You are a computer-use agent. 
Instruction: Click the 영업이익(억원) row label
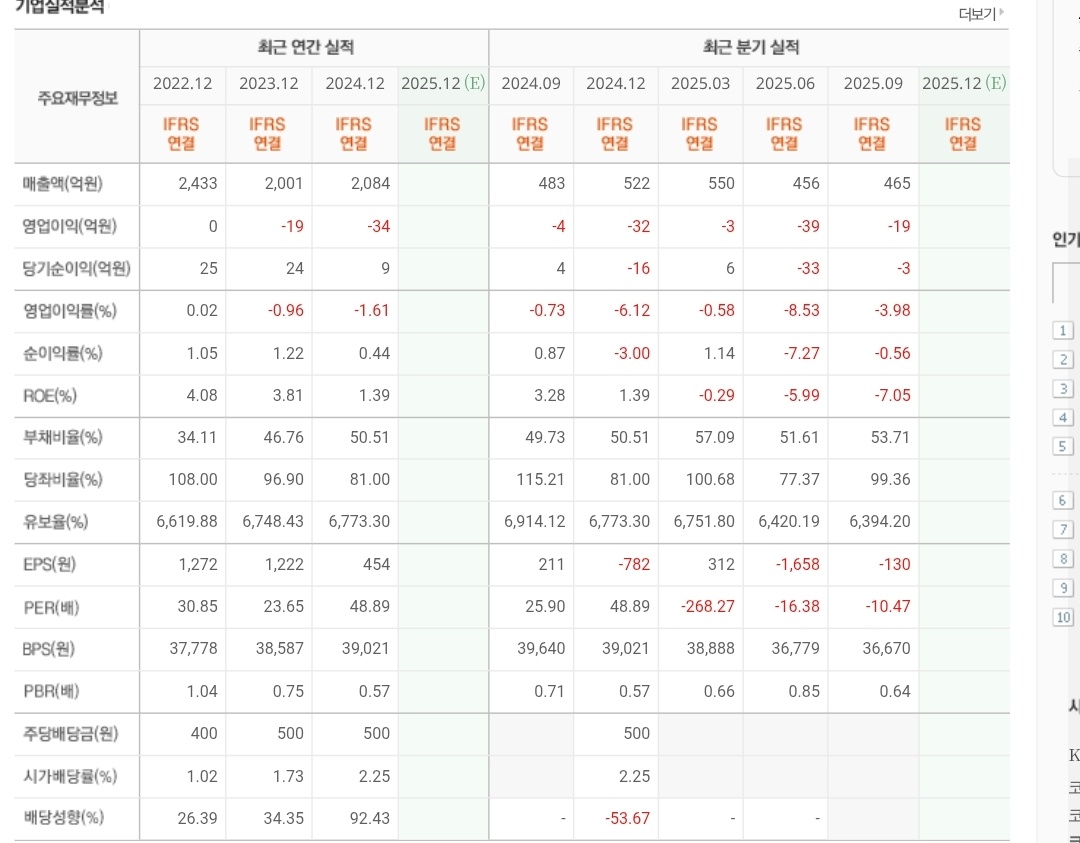click(69, 226)
